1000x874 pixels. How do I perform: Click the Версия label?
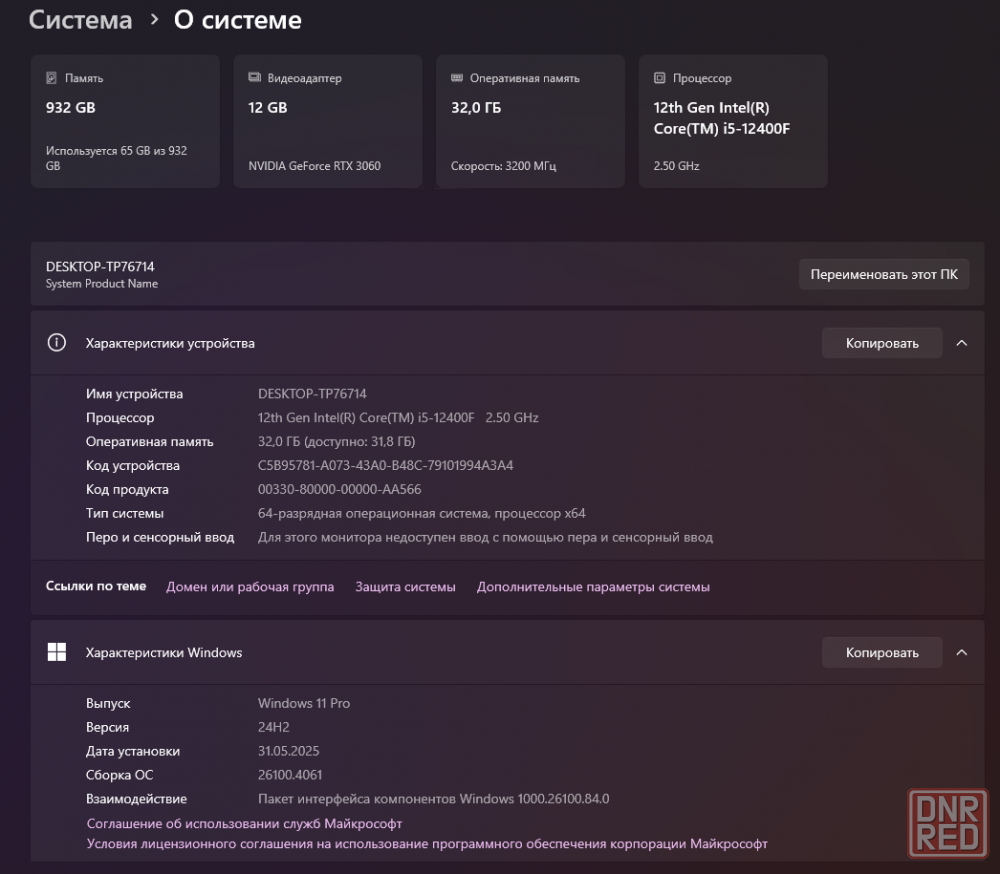pyautogui.click(x=107, y=727)
